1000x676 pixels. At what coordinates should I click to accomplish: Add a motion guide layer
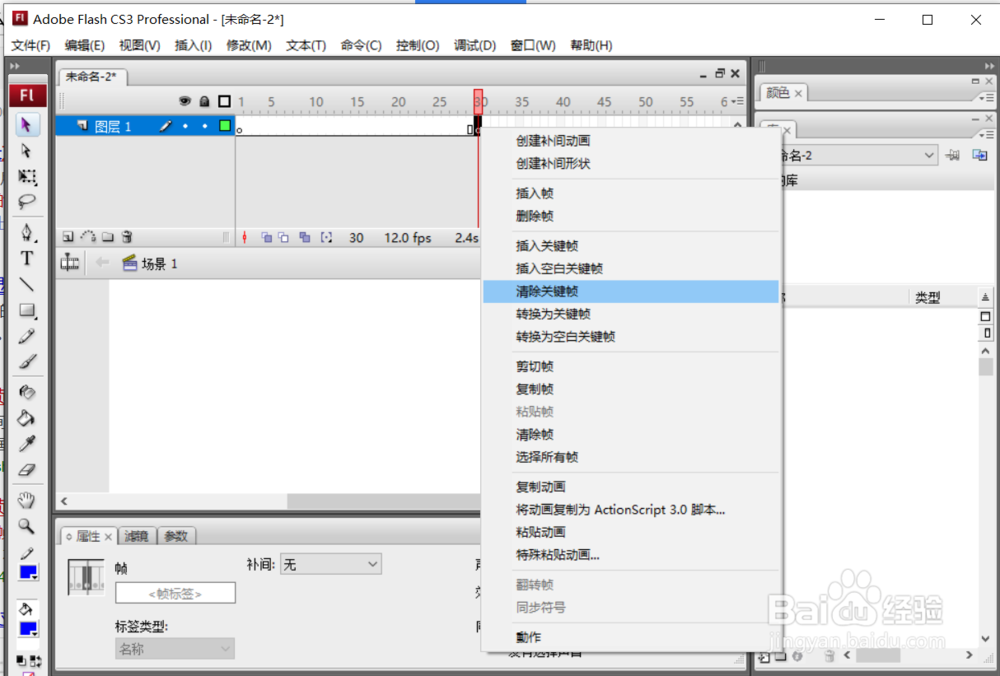pos(88,237)
